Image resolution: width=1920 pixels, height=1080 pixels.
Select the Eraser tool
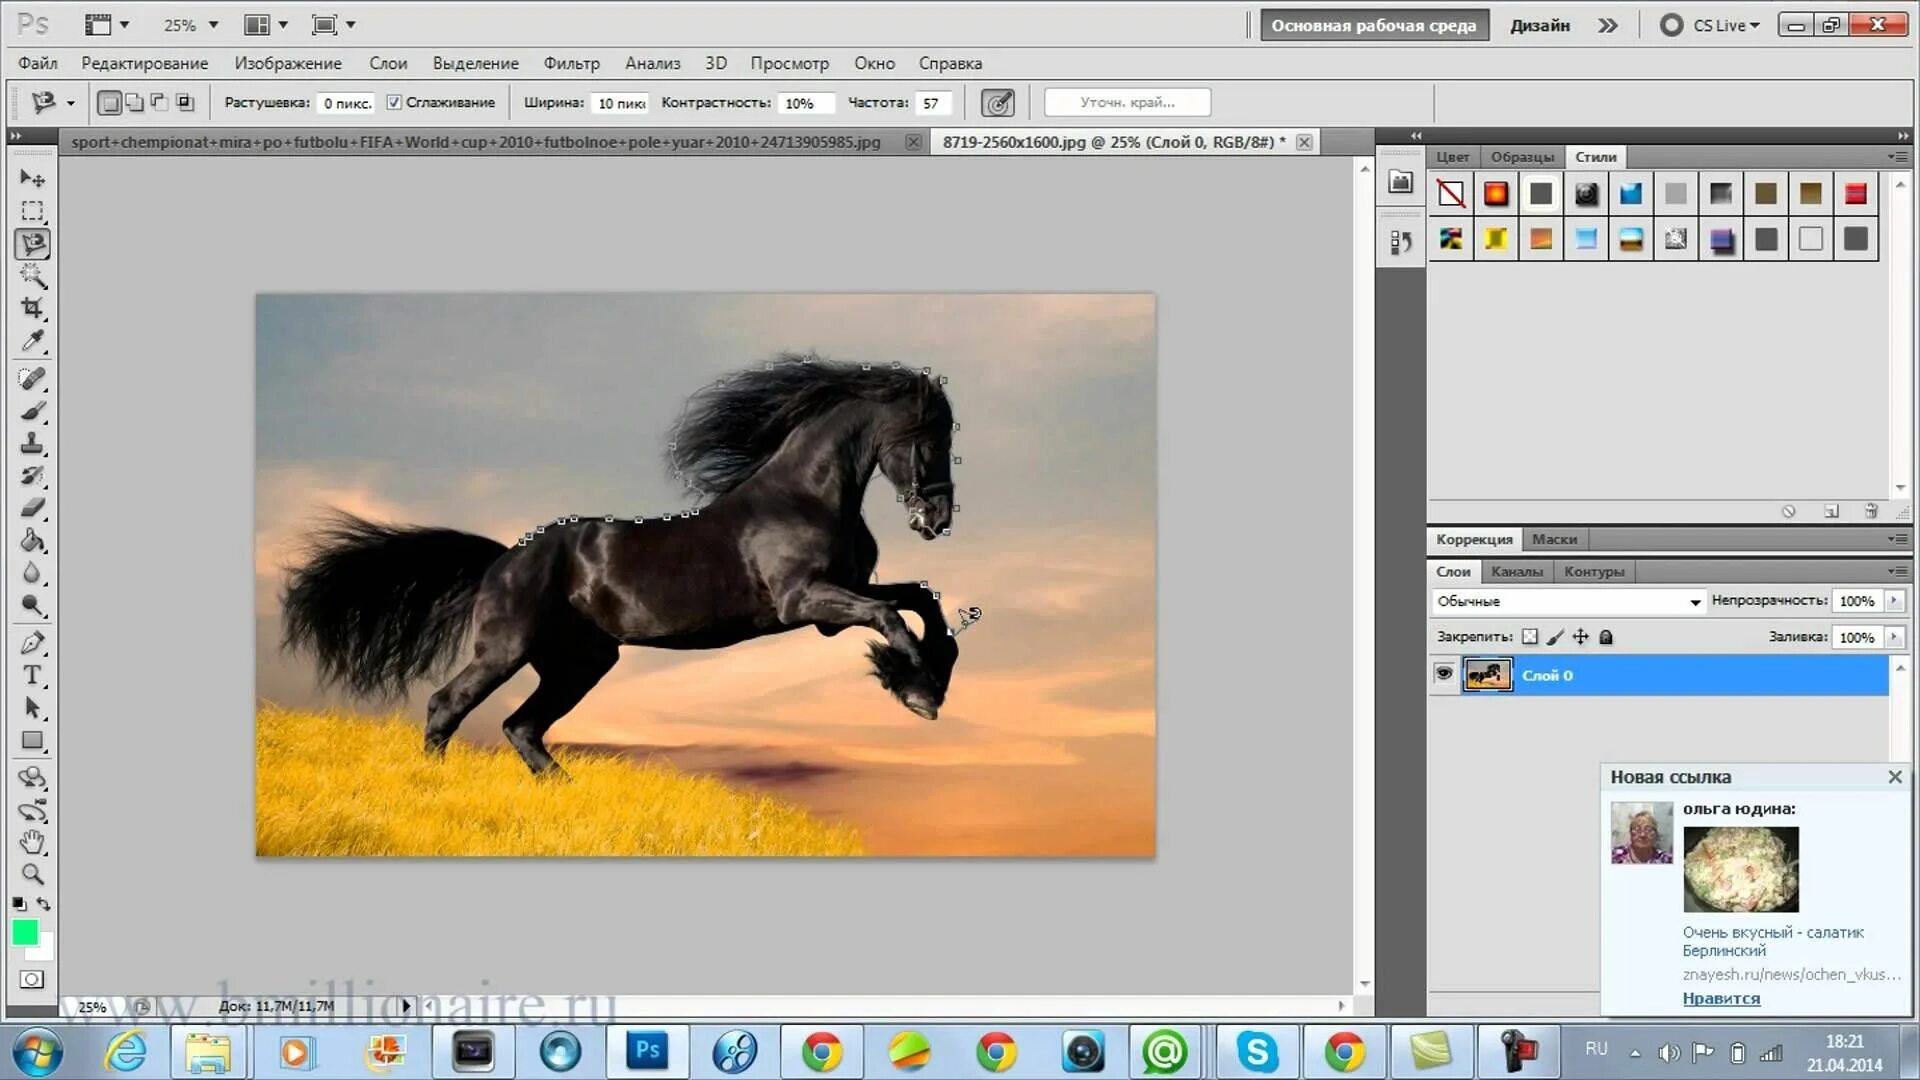(32, 508)
